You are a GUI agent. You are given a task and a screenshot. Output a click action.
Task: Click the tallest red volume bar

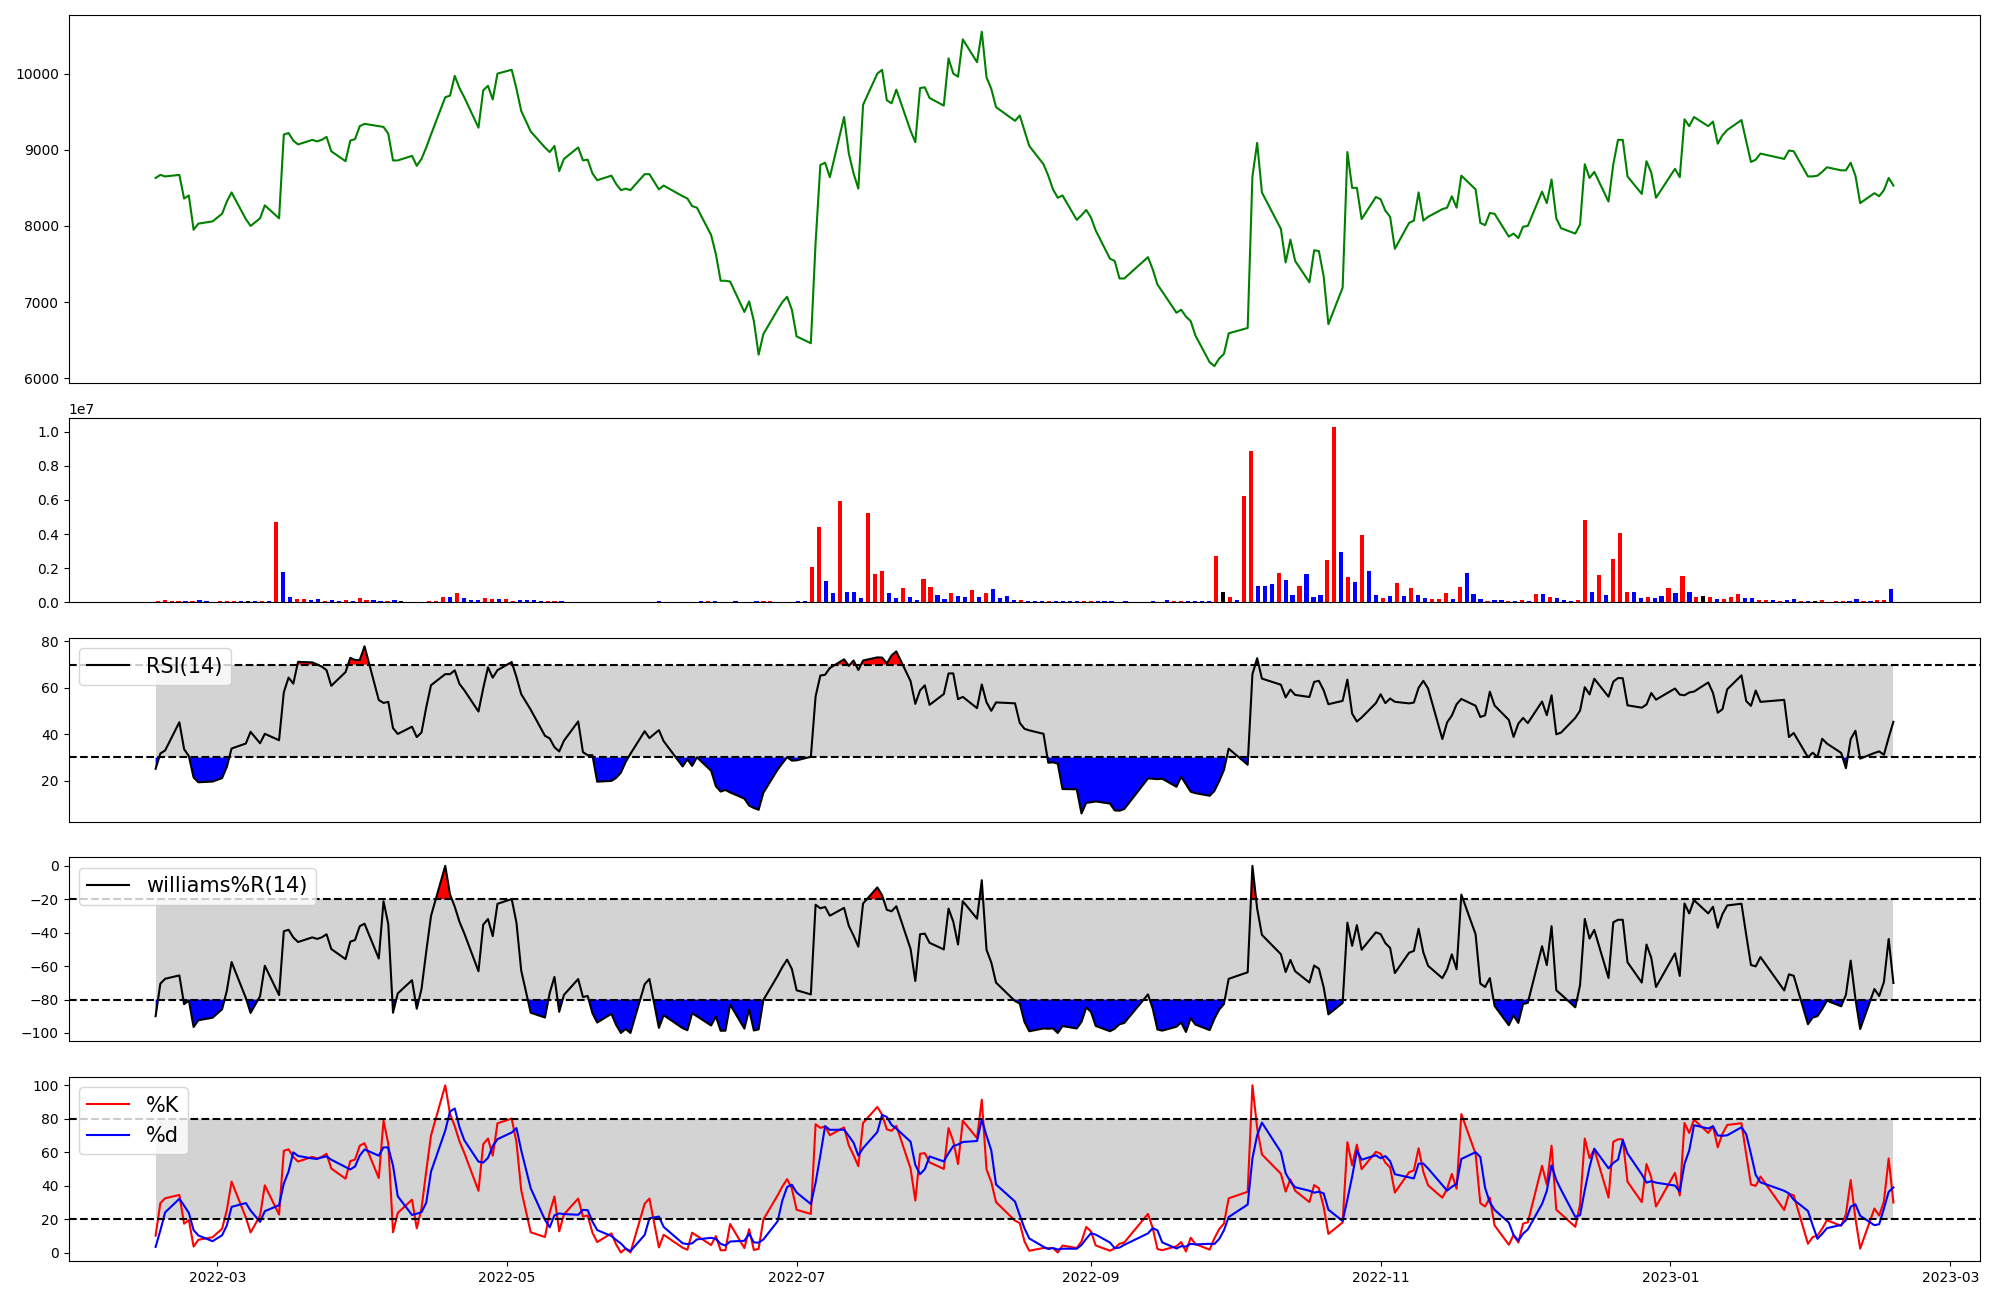coord(1333,515)
